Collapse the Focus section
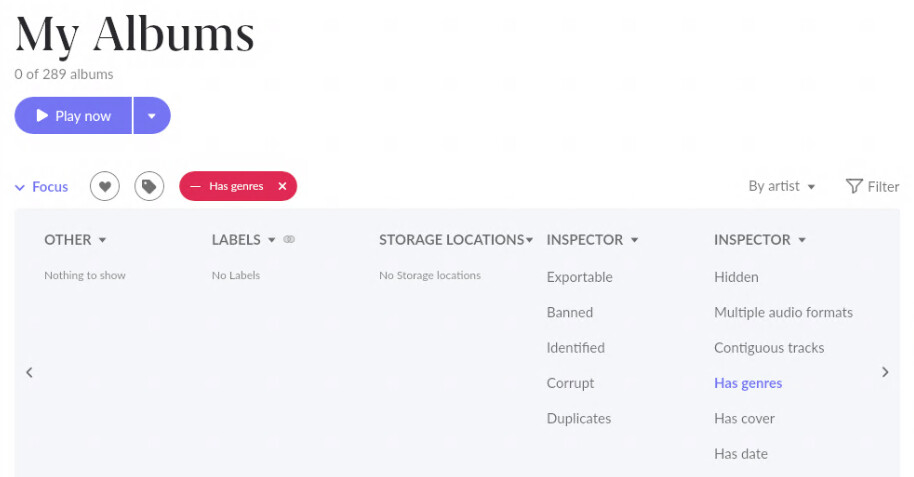 (x=41, y=187)
